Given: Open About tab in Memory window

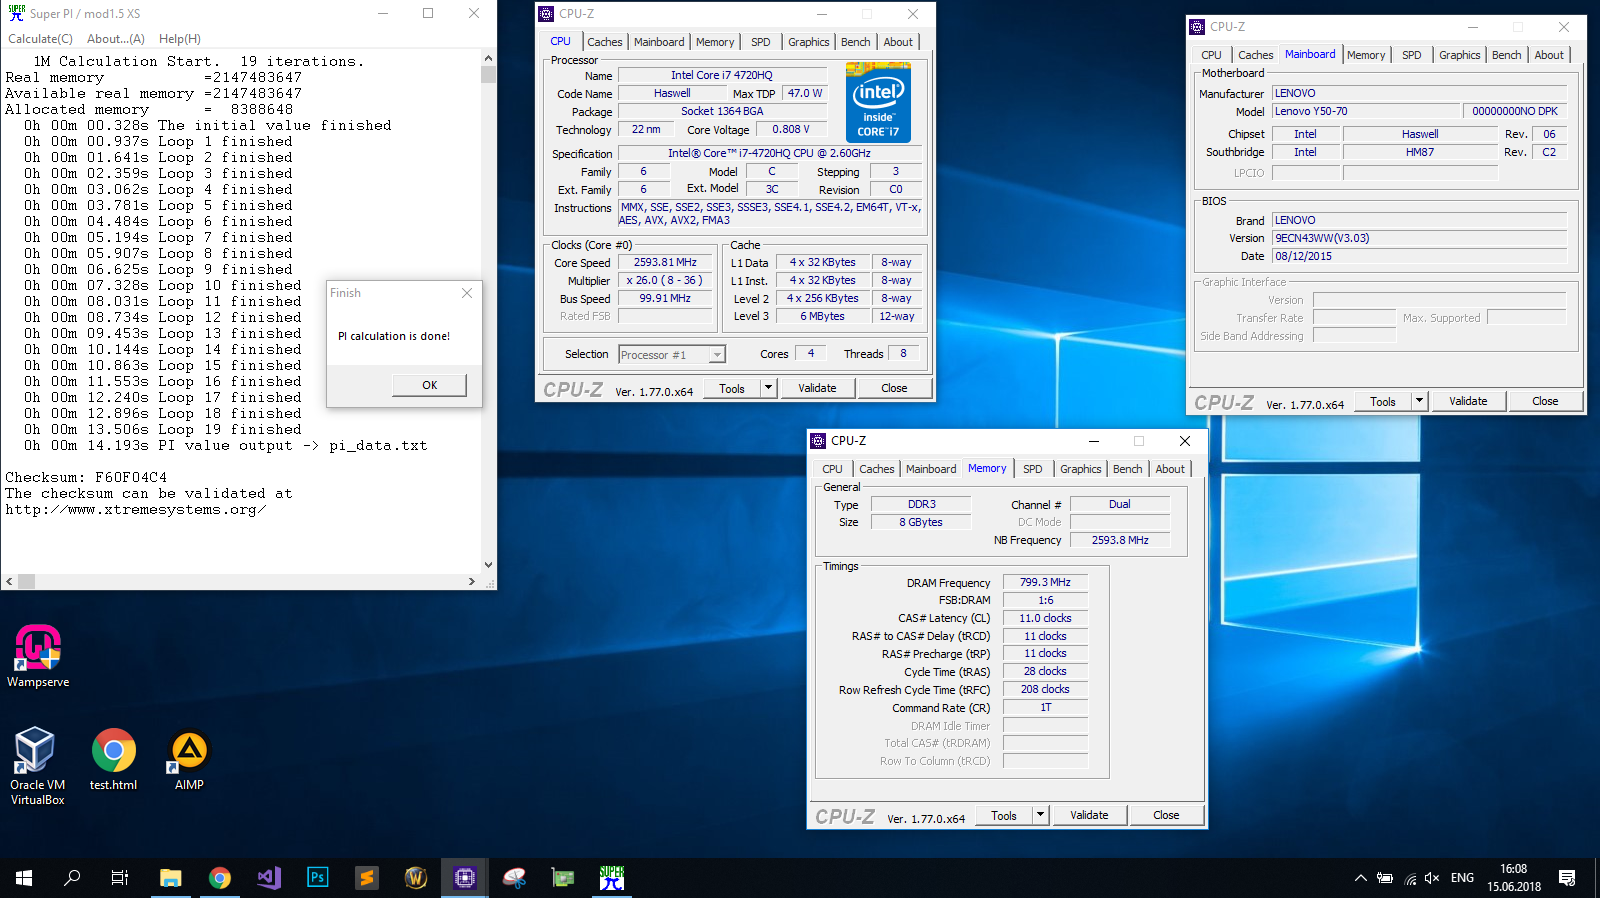Looking at the screenshot, I should (1170, 469).
